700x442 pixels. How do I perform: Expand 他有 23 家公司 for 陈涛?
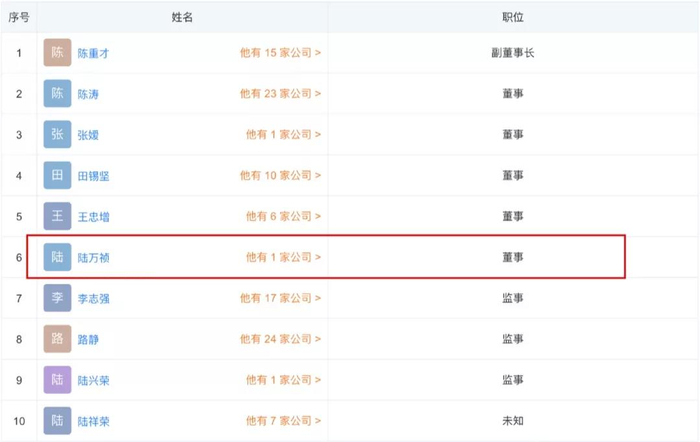[x=280, y=94]
